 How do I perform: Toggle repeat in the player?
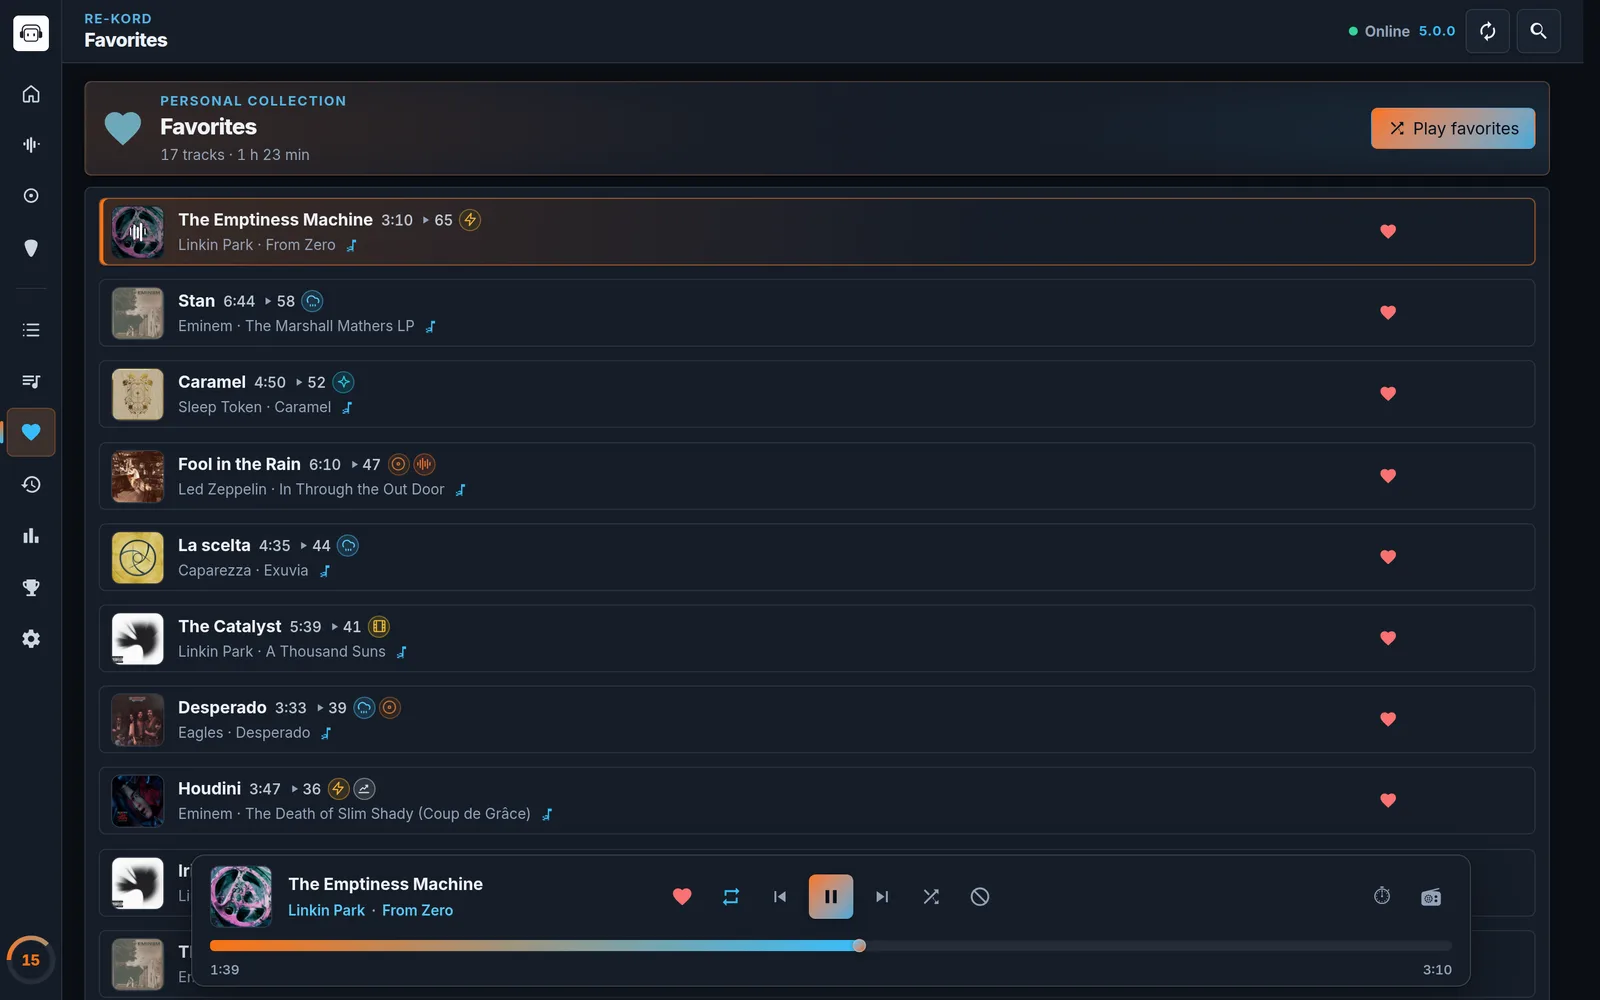tap(731, 897)
